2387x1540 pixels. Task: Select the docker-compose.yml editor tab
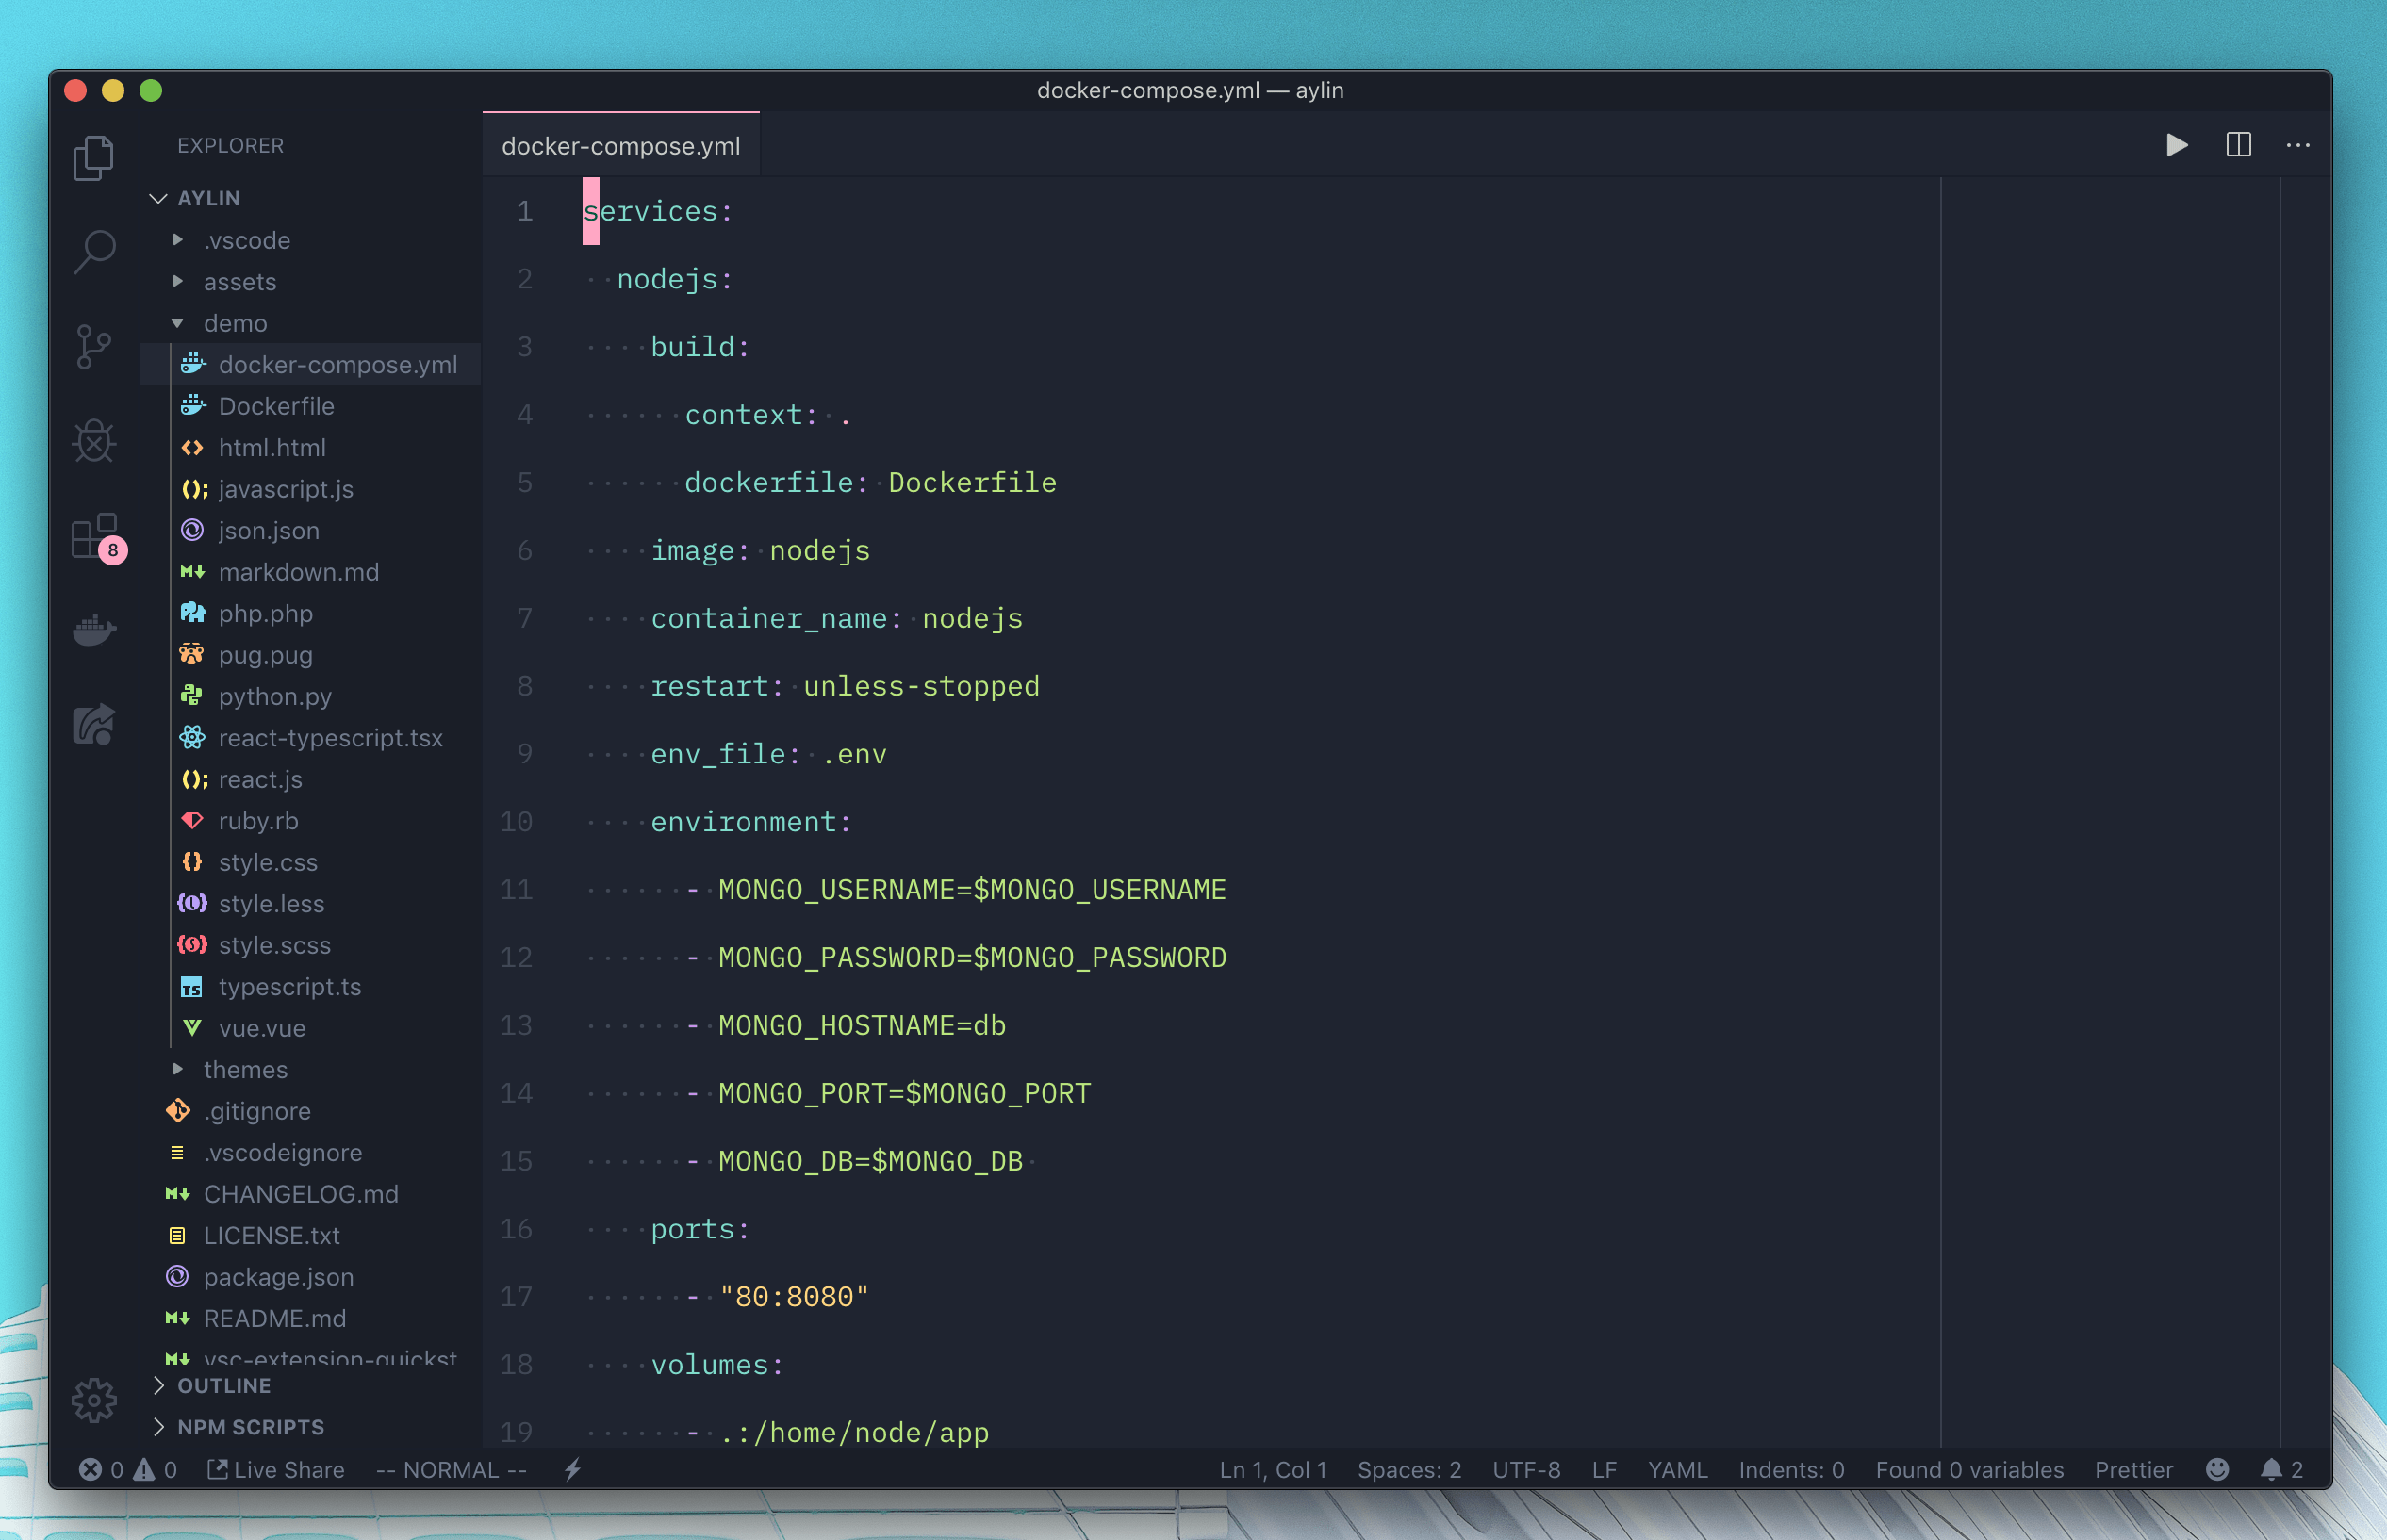point(620,146)
